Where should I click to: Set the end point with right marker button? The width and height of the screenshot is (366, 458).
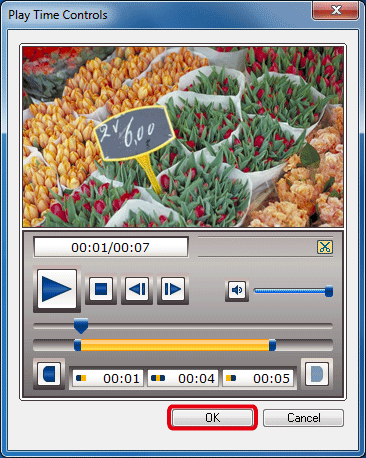317,374
